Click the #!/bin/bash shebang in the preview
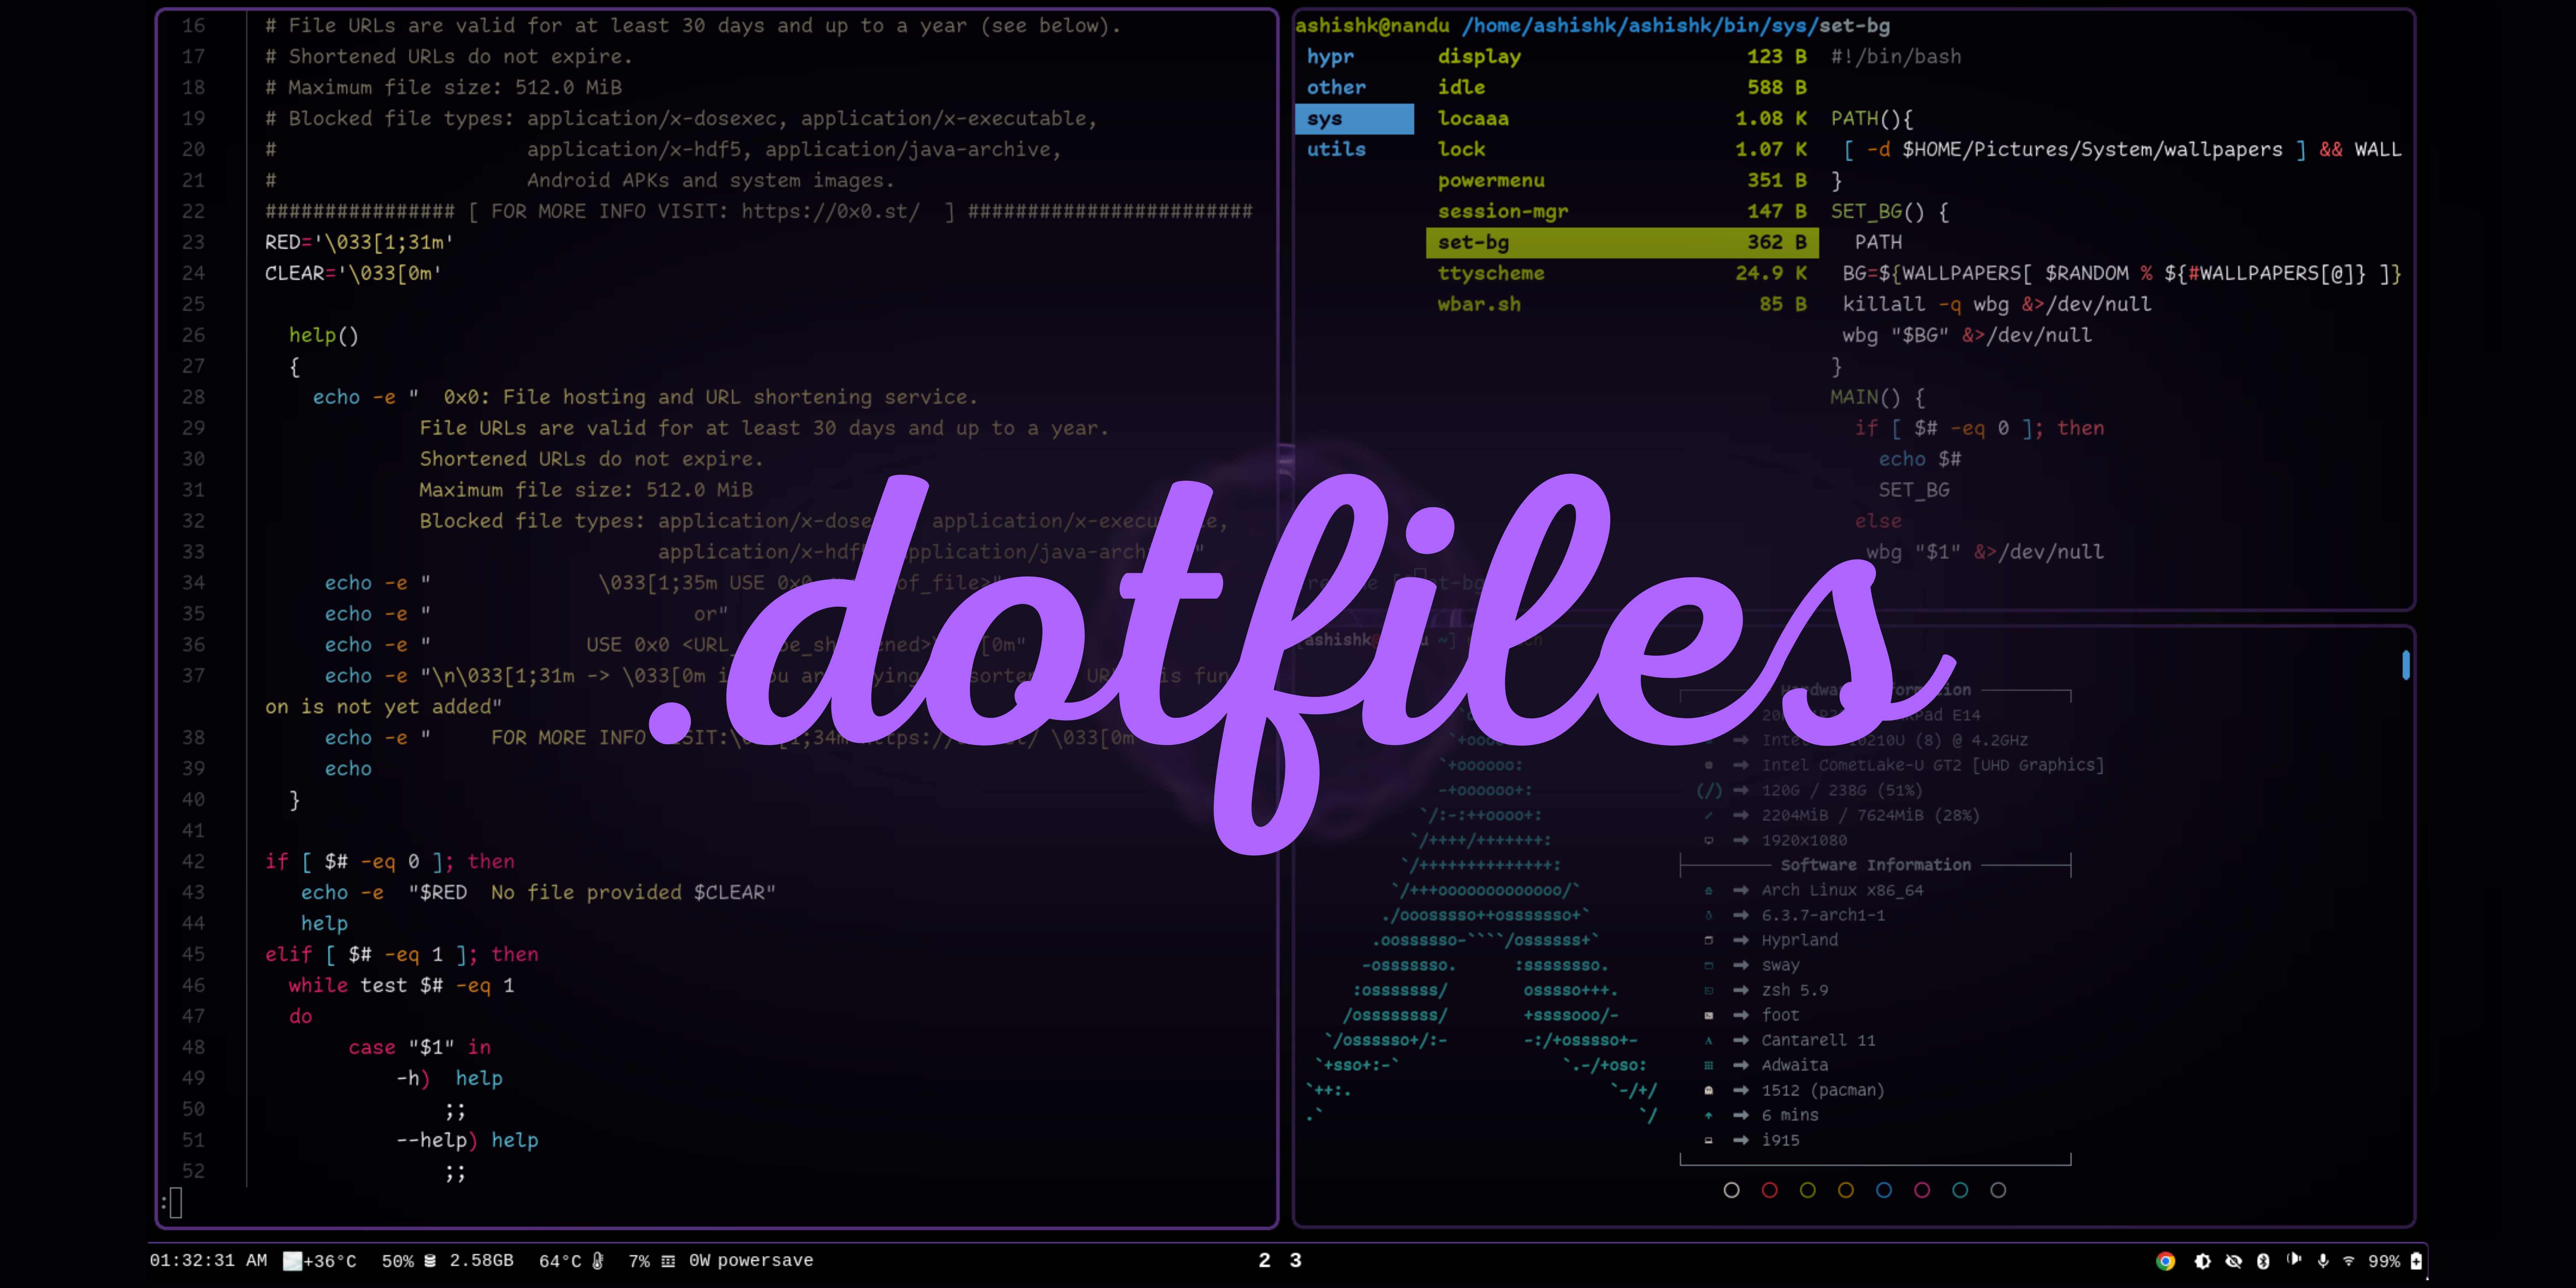 (1896, 57)
